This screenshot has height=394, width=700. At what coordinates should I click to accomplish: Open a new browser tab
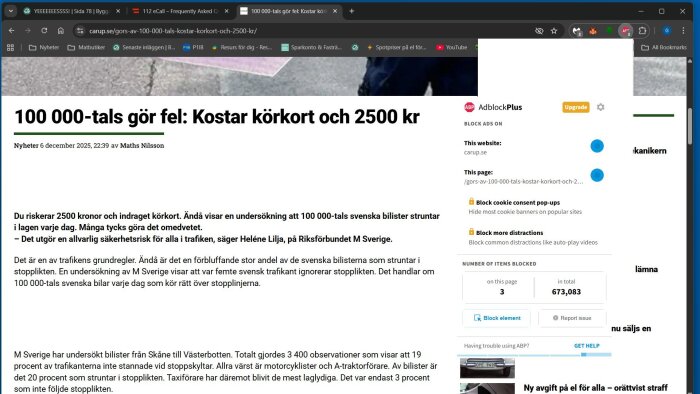click(x=351, y=11)
